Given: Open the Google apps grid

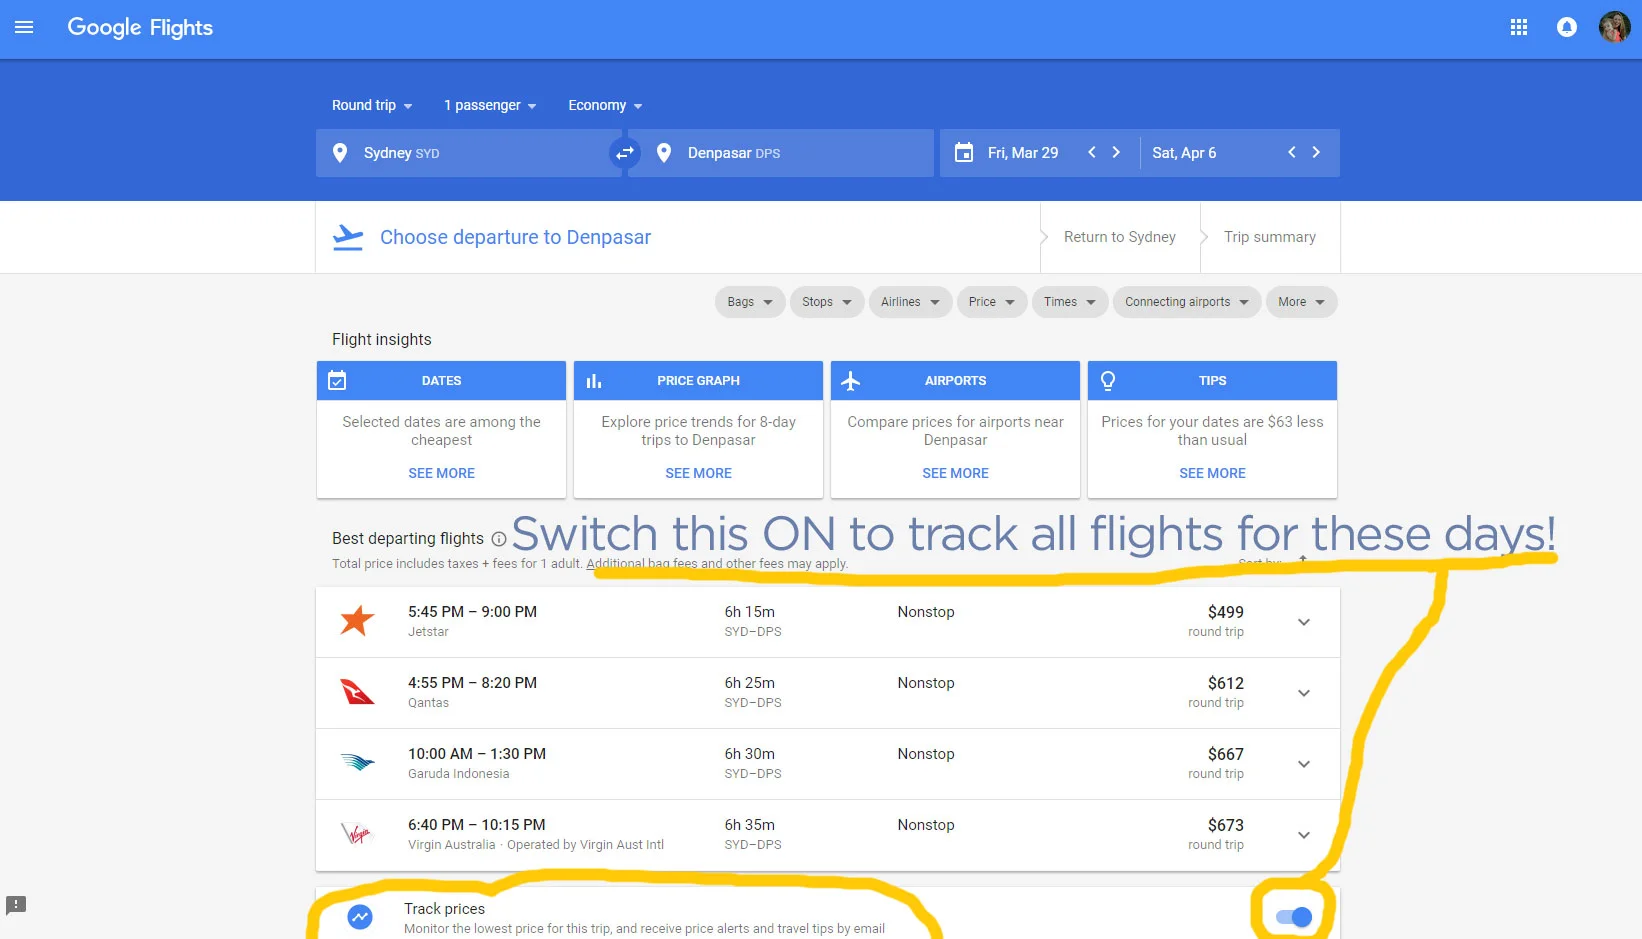Looking at the screenshot, I should tap(1518, 27).
